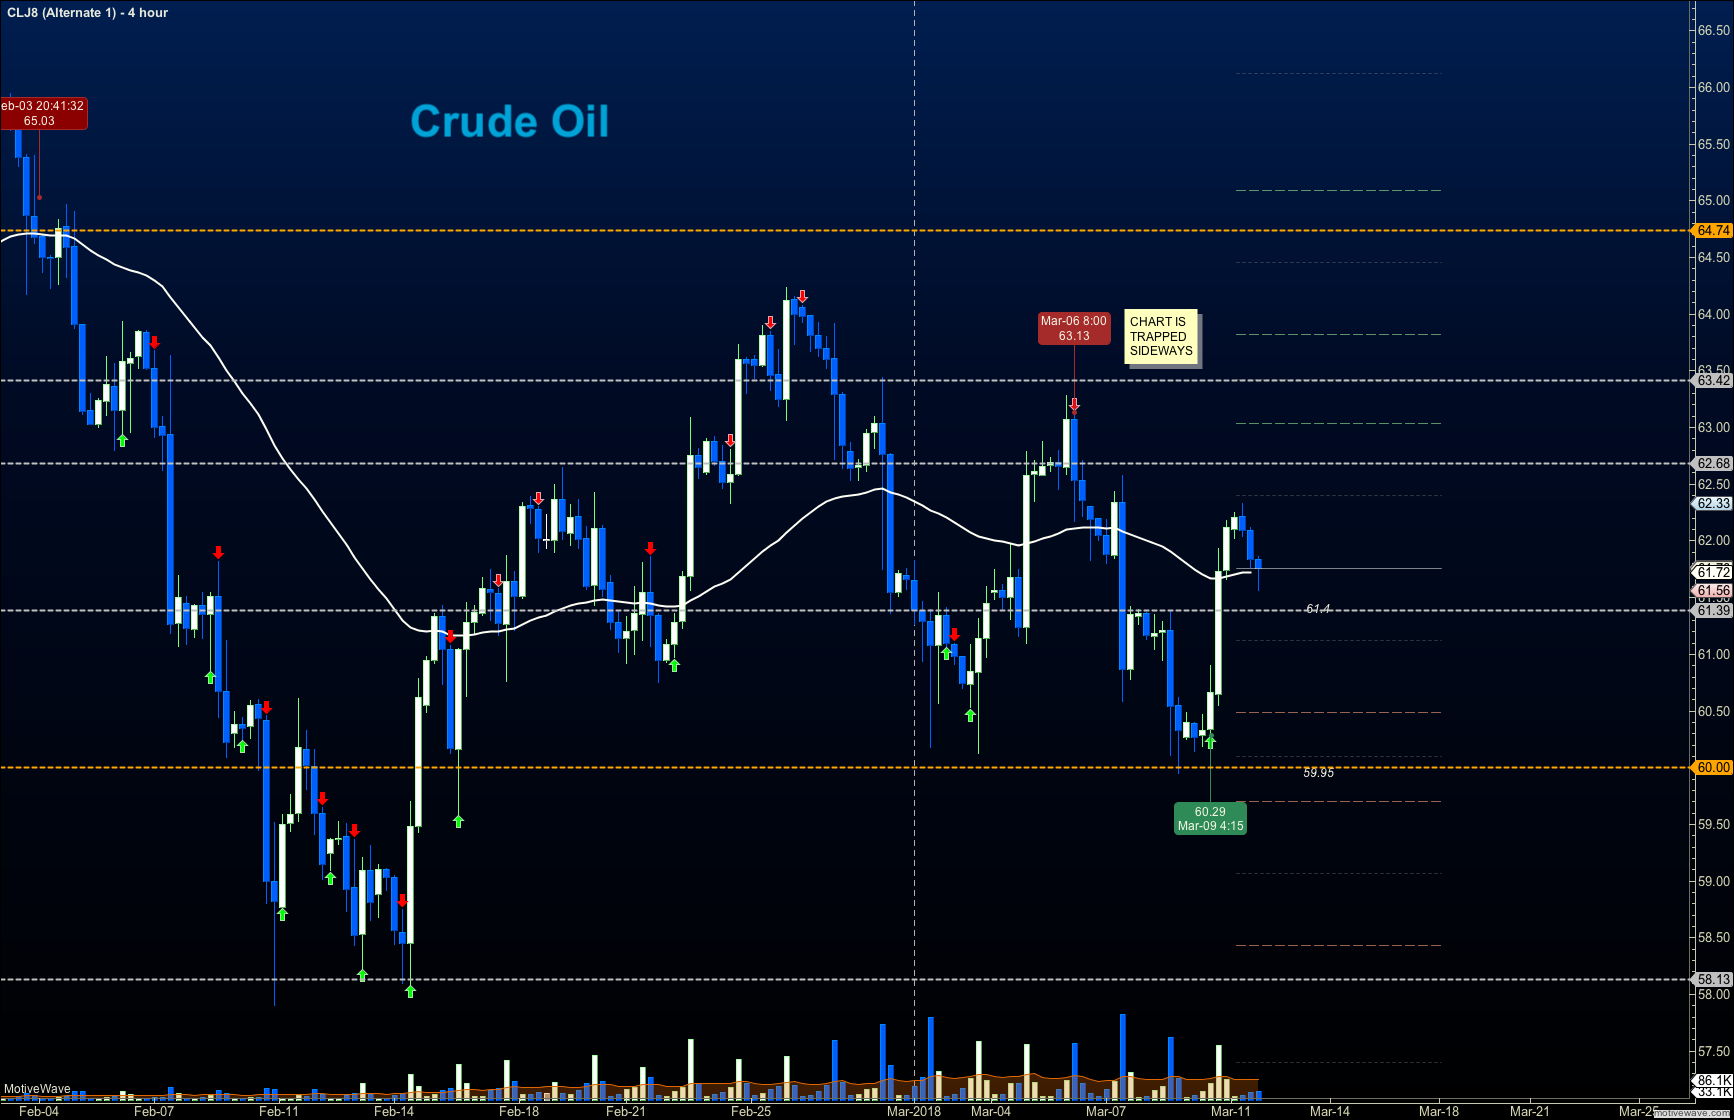This screenshot has width=1734, height=1120.
Task: Select the 61.72 last price tag
Action: pos(1713,573)
